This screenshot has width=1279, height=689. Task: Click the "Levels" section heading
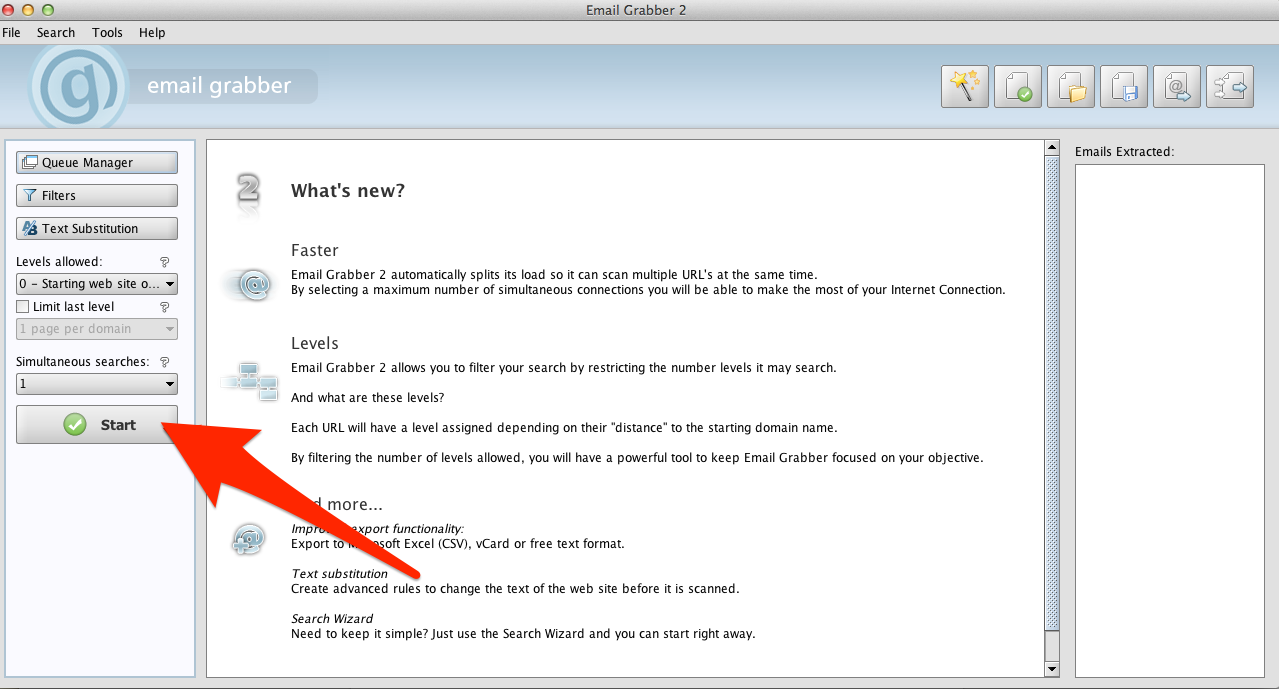315,343
